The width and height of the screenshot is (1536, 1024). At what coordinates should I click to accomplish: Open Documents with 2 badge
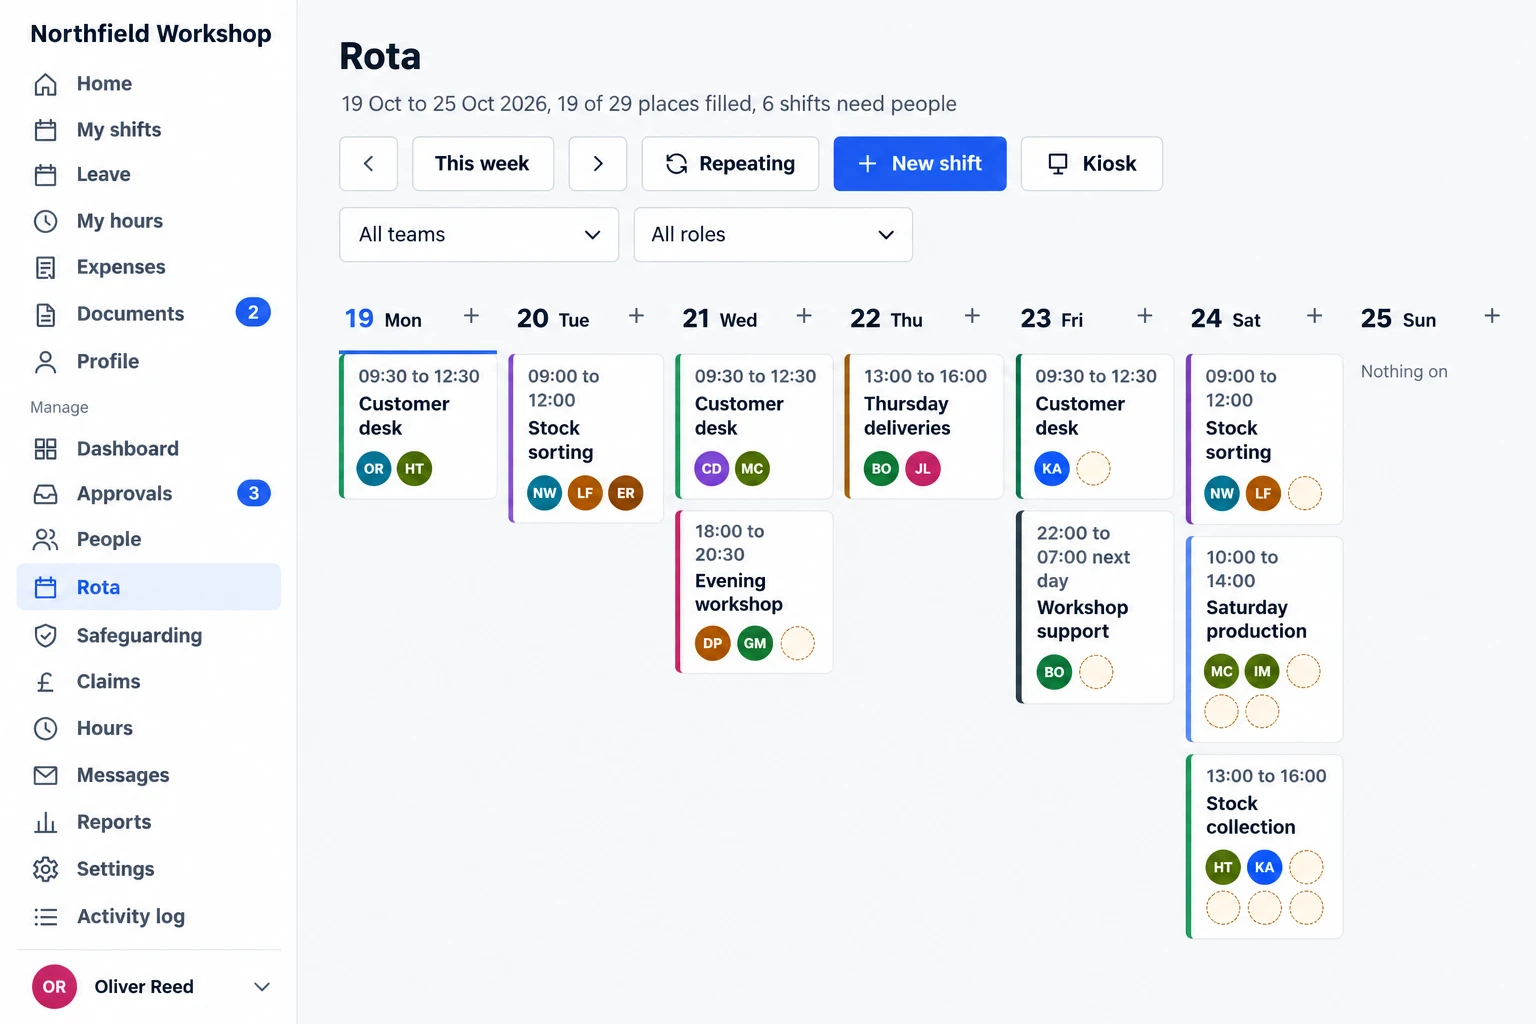[x=149, y=314]
